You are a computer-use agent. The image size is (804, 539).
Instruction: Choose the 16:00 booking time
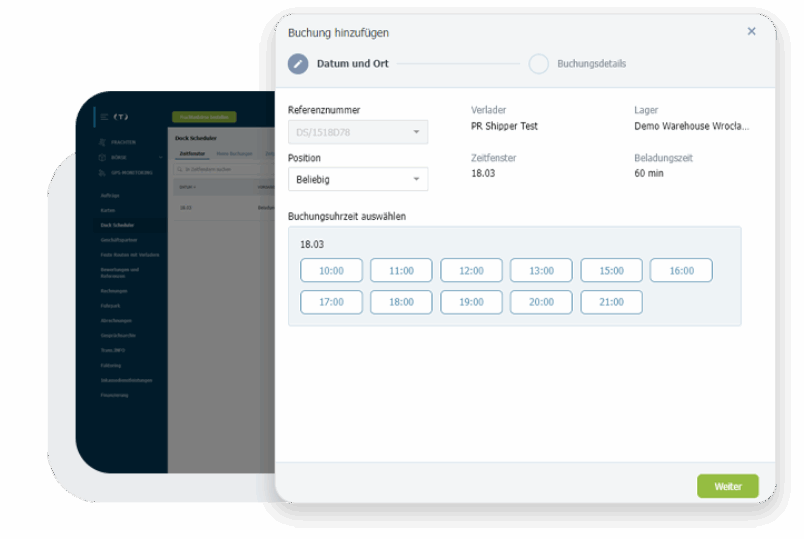(681, 271)
